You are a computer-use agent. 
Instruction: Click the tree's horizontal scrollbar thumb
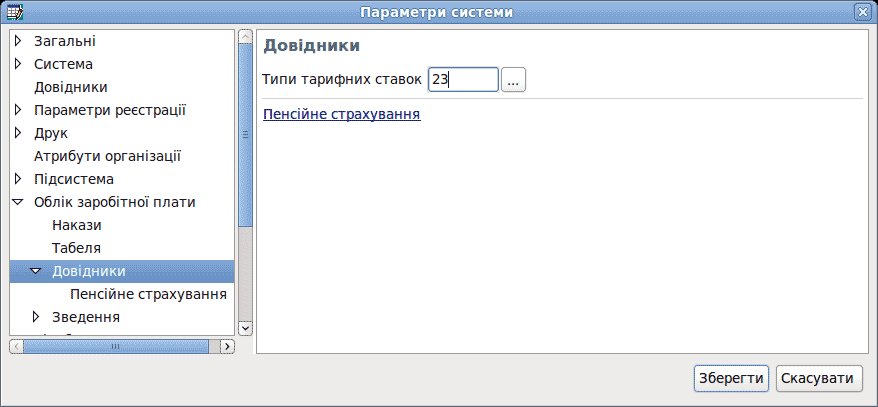pyautogui.click(x=115, y=347)
